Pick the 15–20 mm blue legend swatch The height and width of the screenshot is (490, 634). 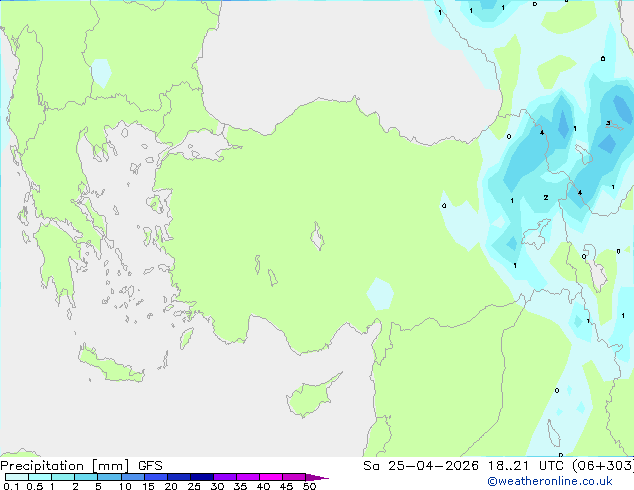[156, 477]
